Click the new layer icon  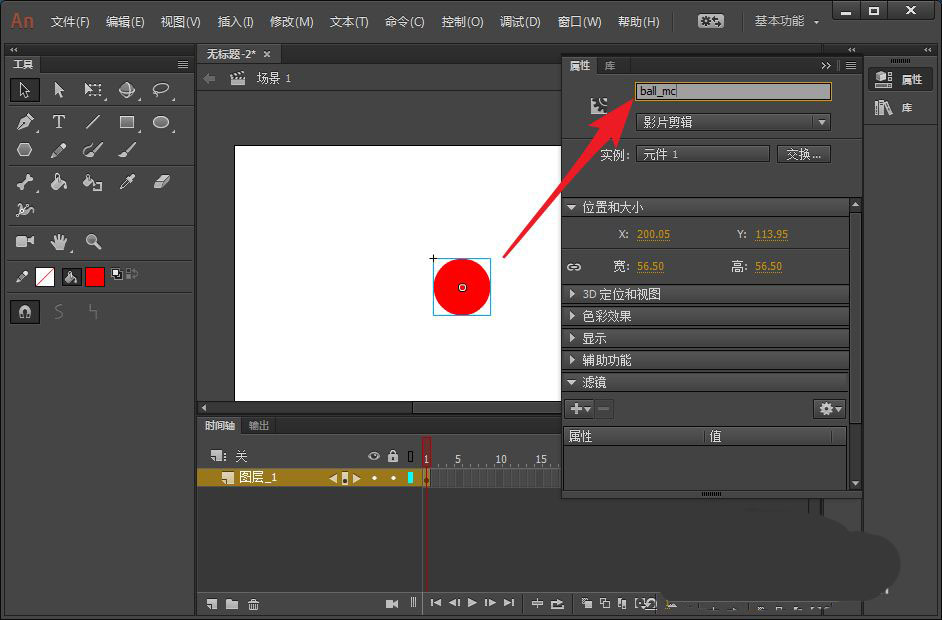[x=212, y=604]
